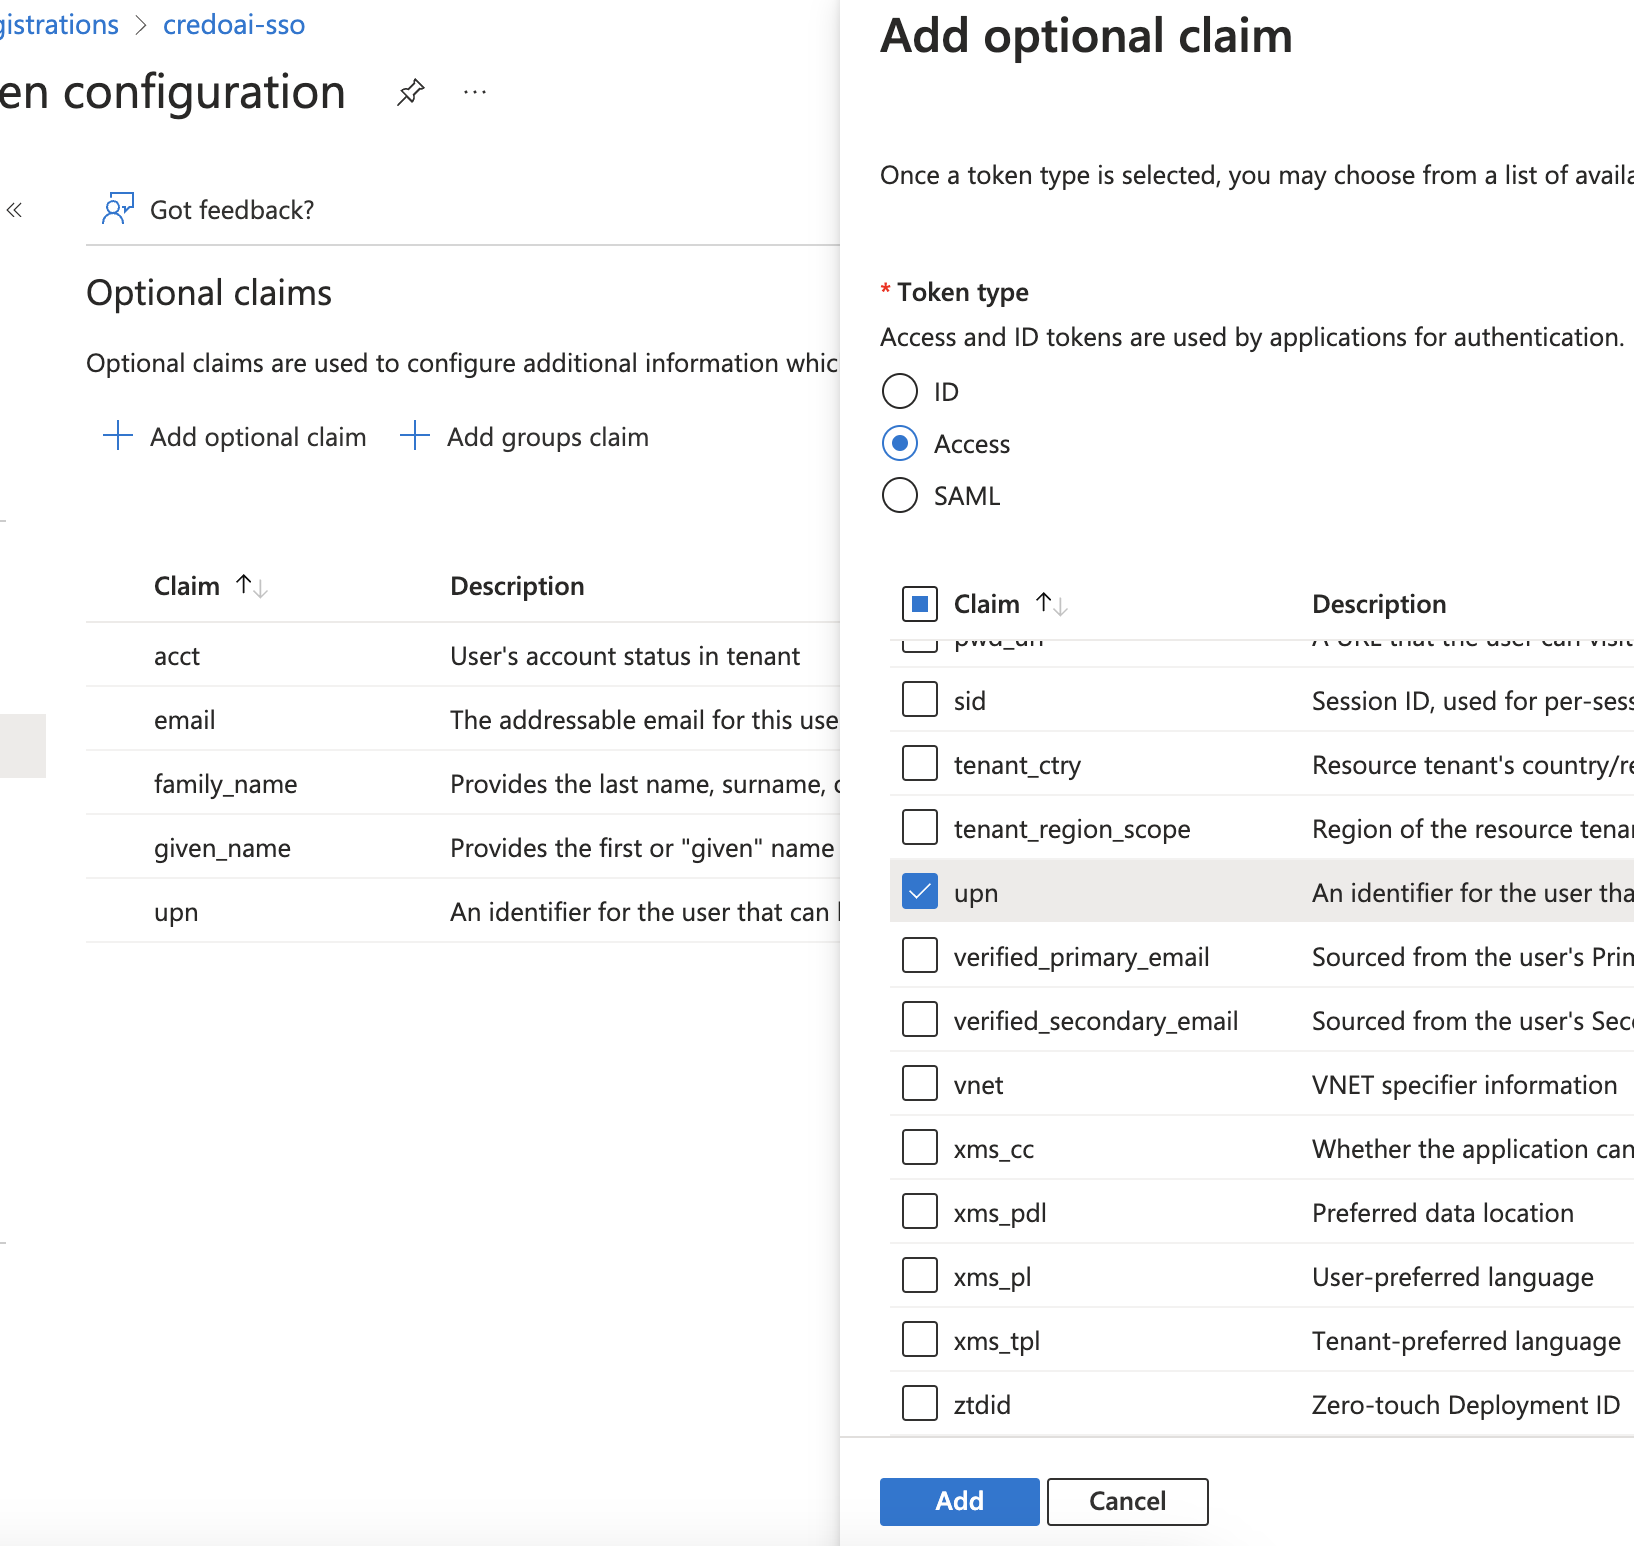
Task: Click the feedback person icon
Action: tap(118, 209)
